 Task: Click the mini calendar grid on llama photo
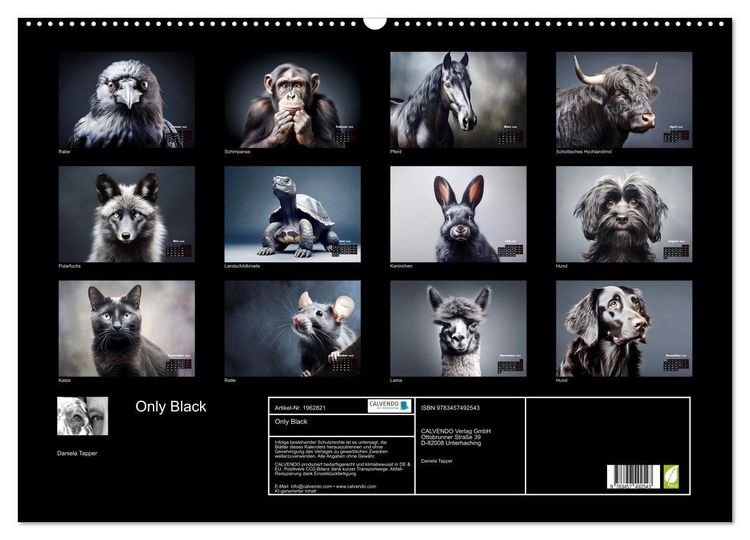[x=510, y=366]
